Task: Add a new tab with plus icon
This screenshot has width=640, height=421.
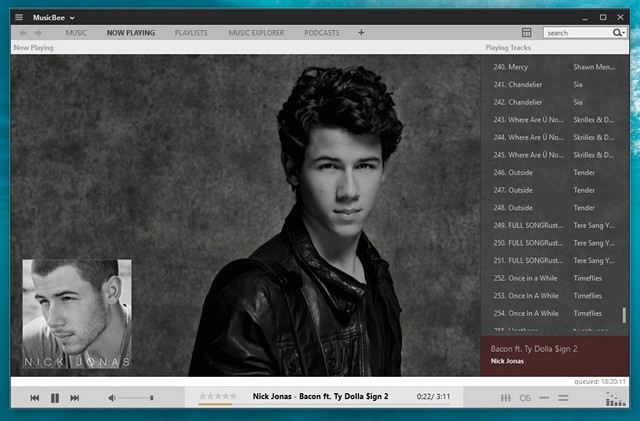Action: click(x=361, y=33)
